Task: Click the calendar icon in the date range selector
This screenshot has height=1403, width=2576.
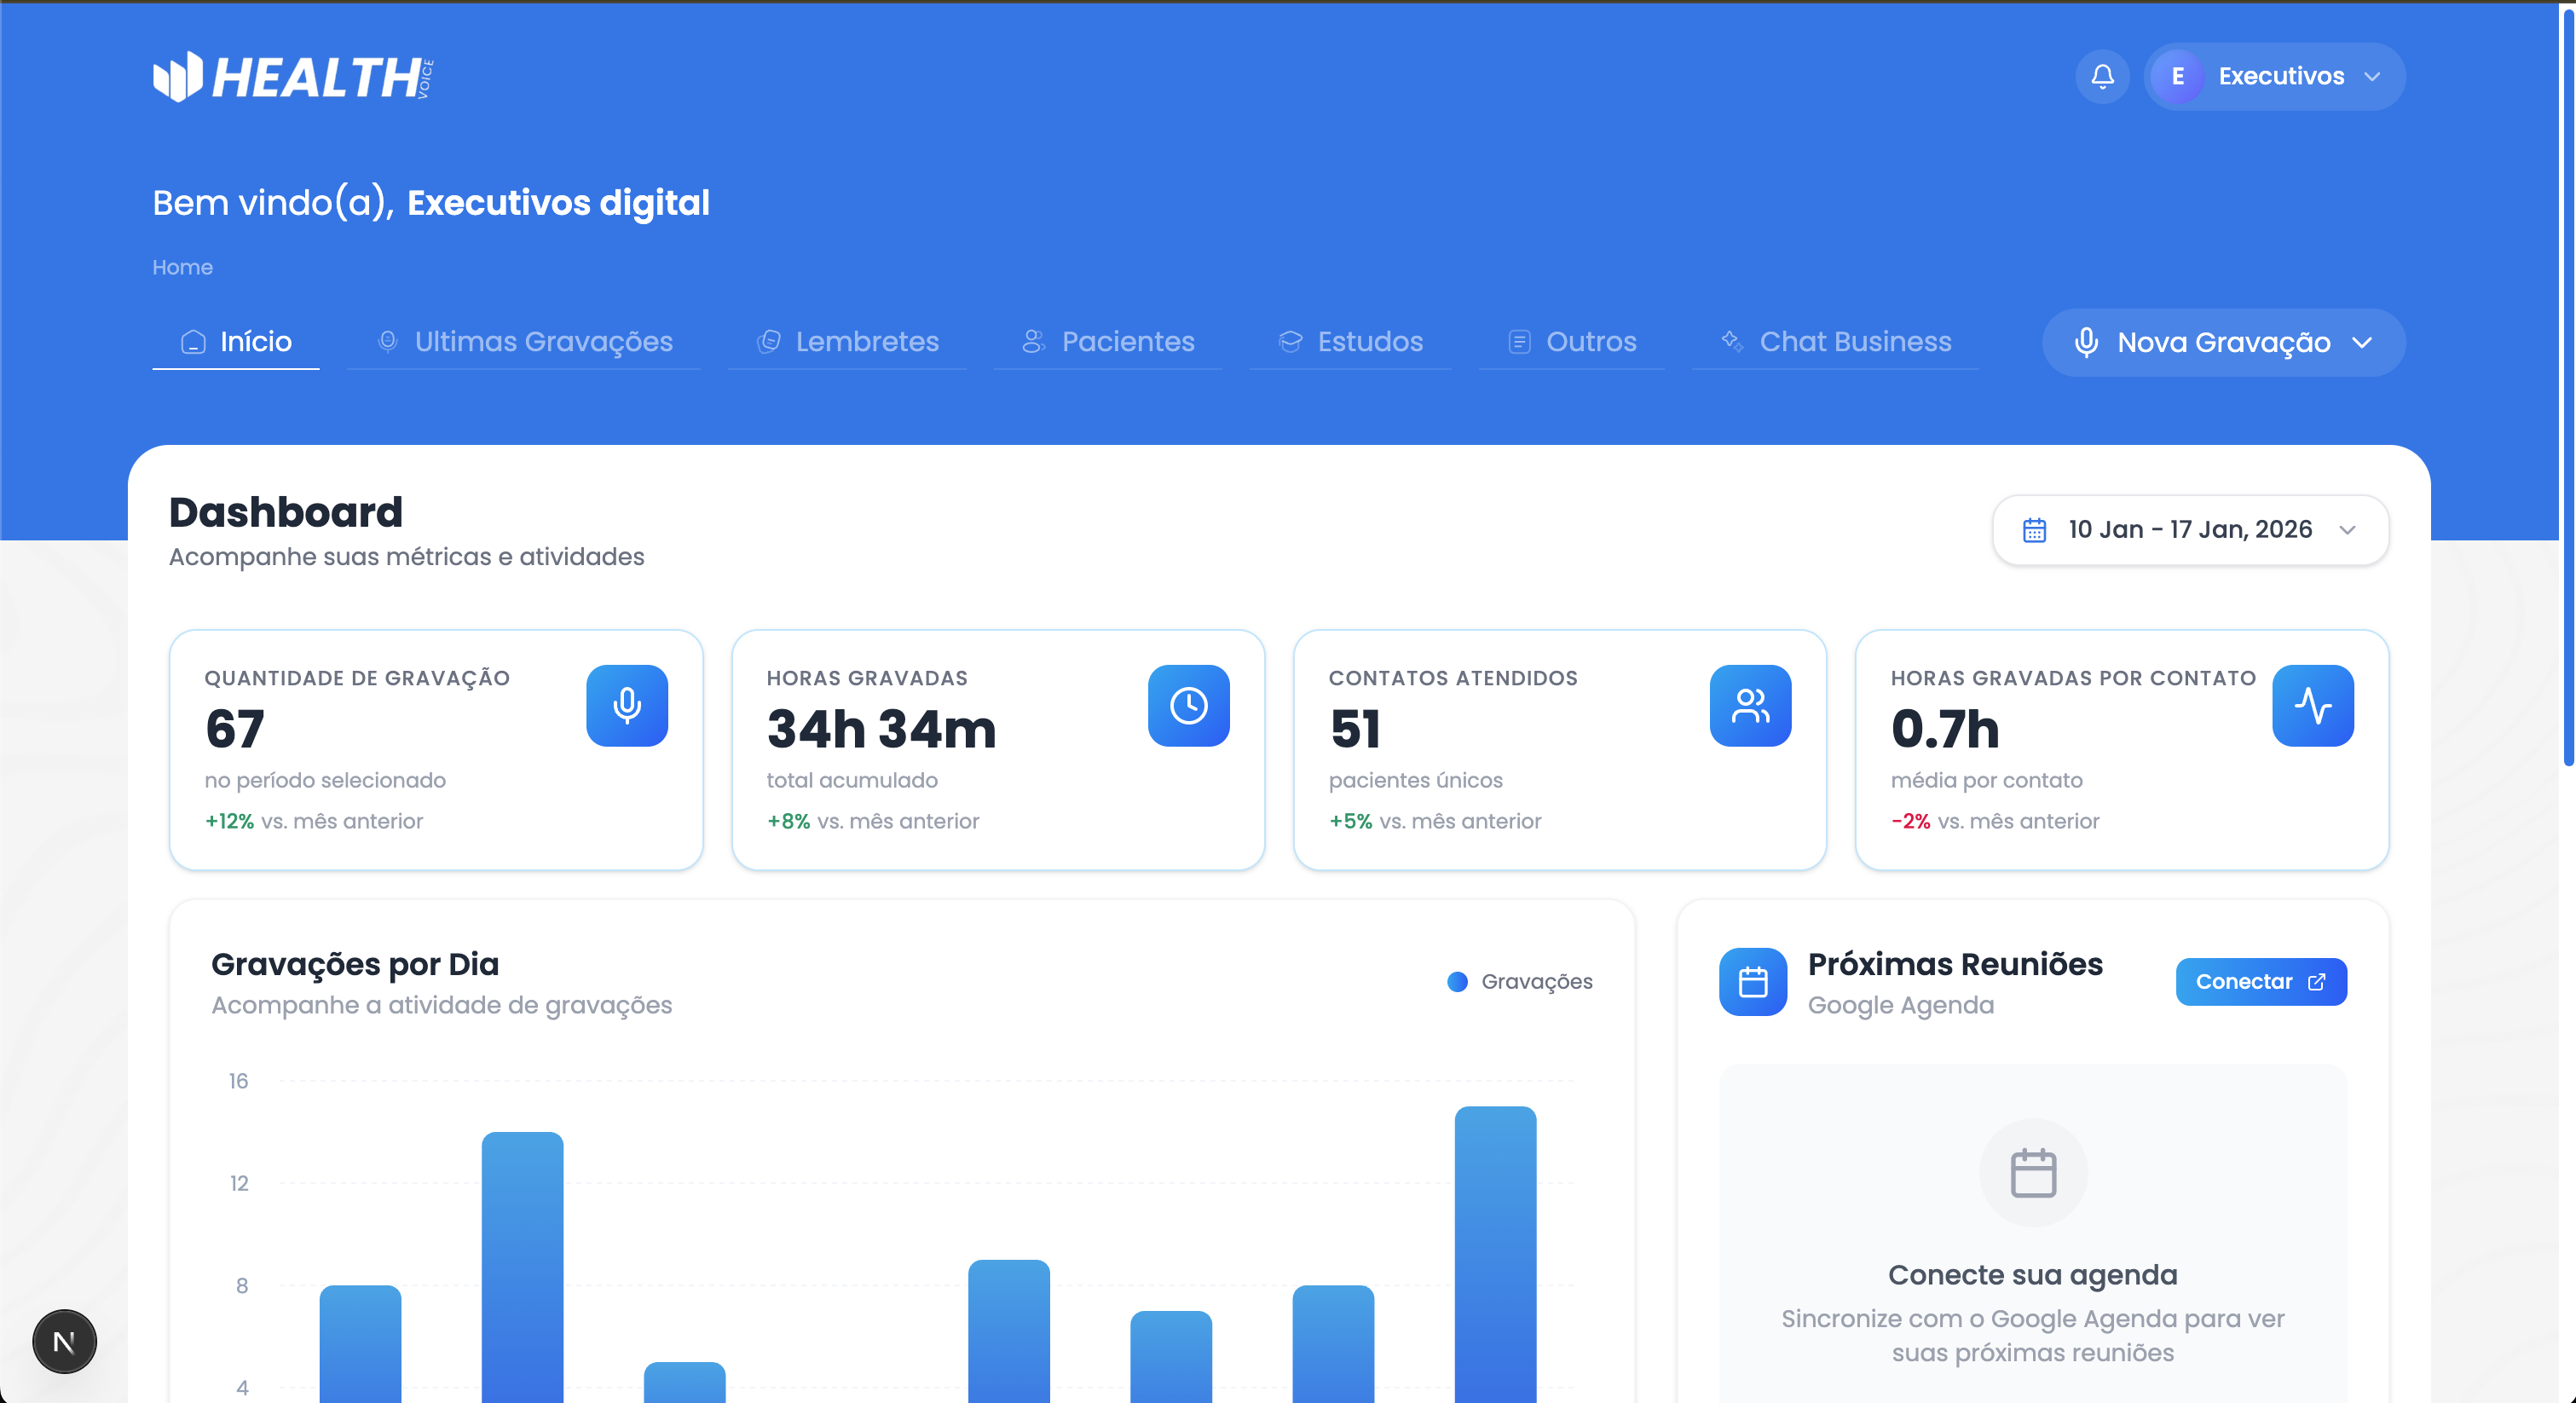Action: click(2035, 530)
